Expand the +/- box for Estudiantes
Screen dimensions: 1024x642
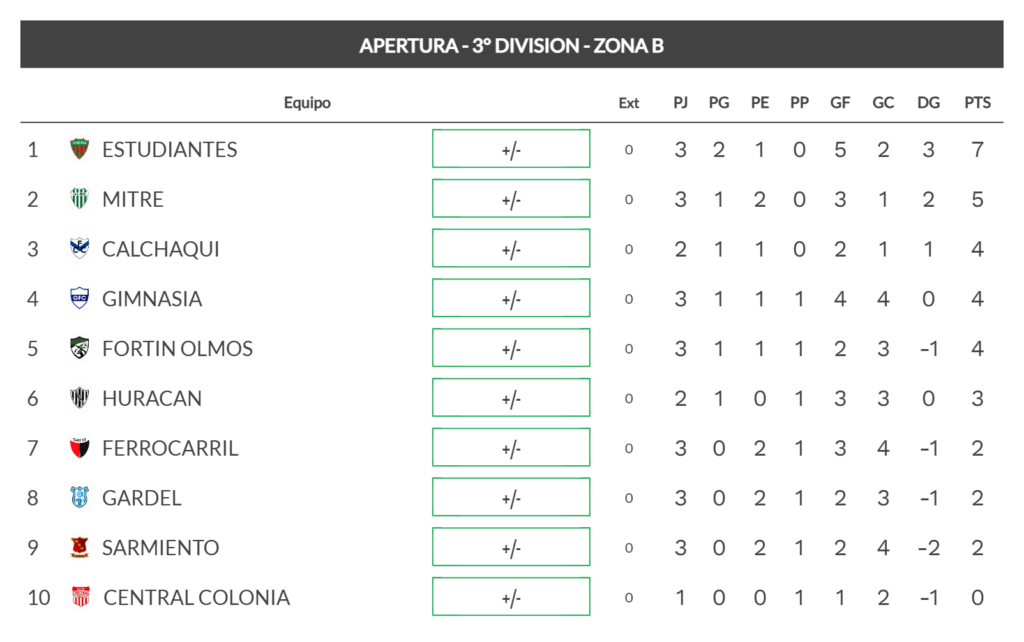tap(511, 149)
